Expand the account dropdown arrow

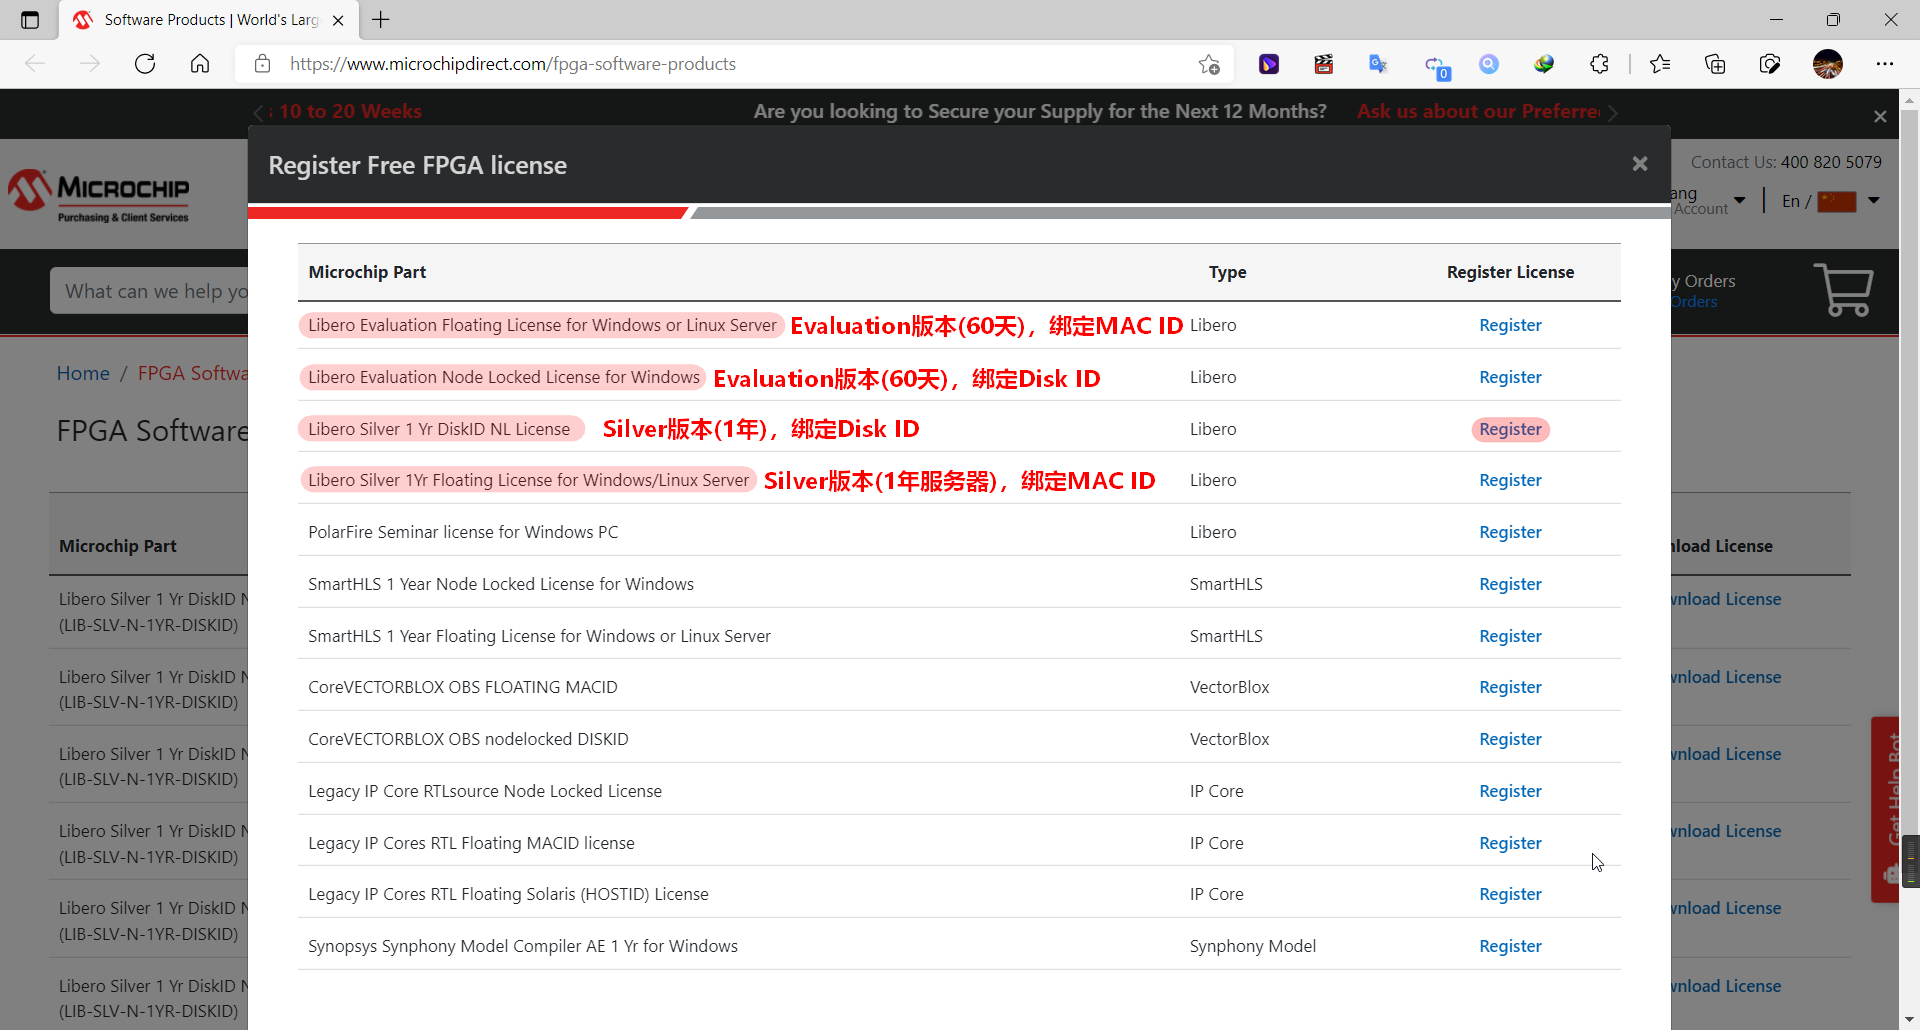1740,200
